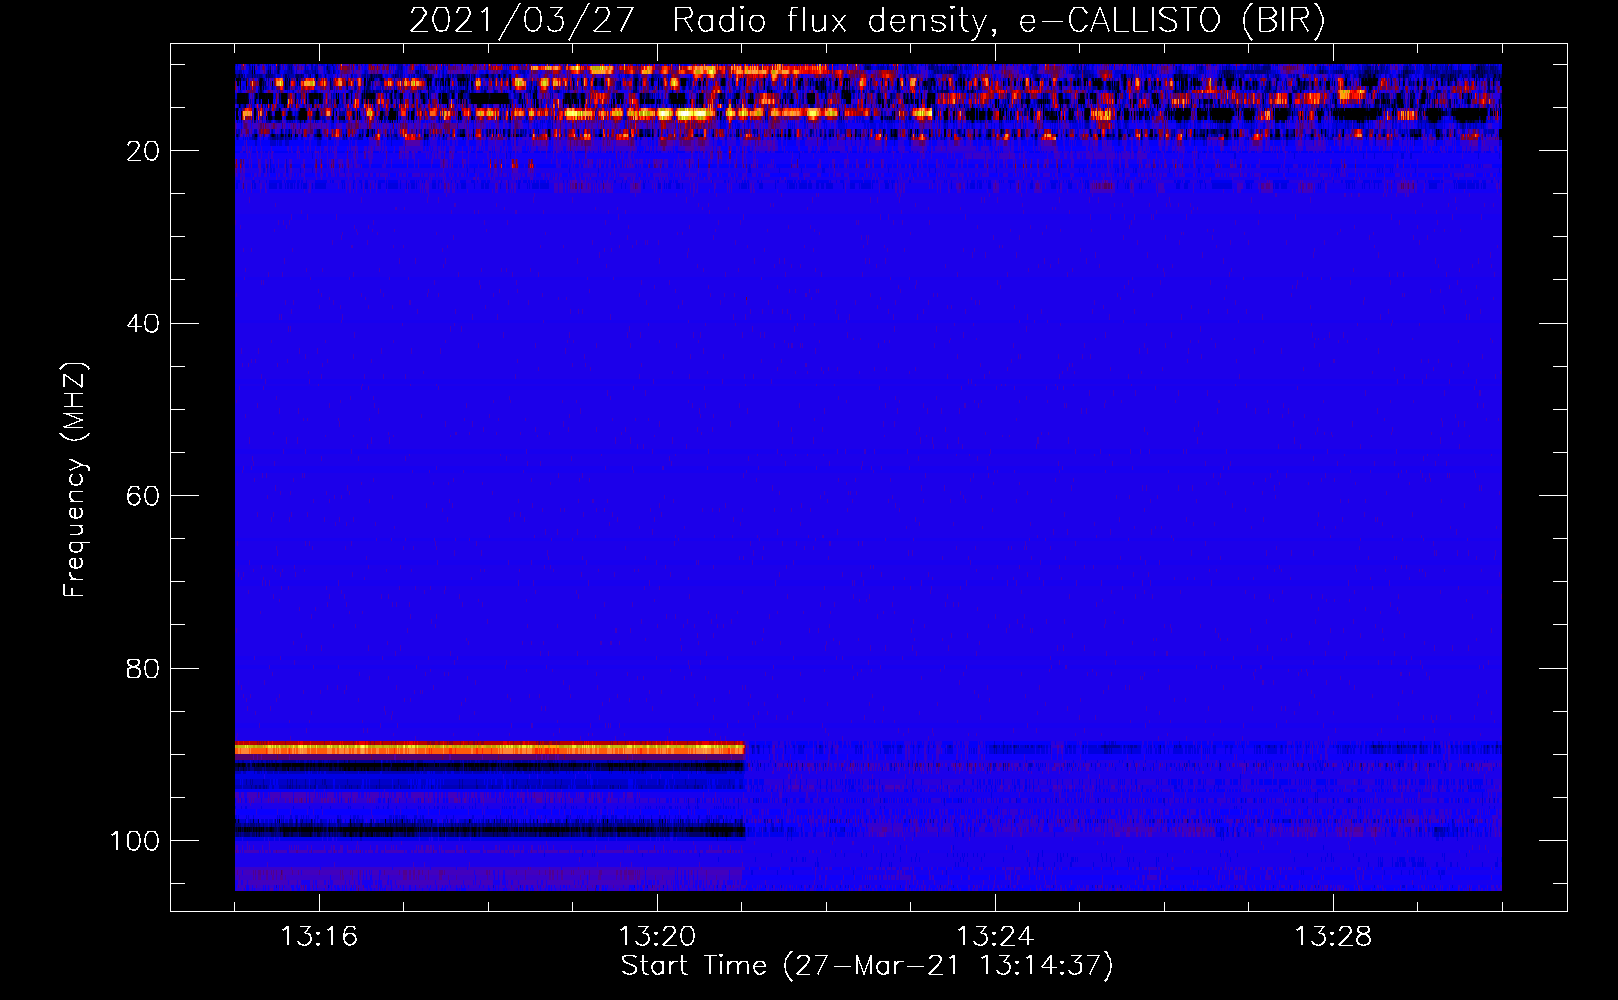Click the '13:24' time tick label

click(995, 937)
